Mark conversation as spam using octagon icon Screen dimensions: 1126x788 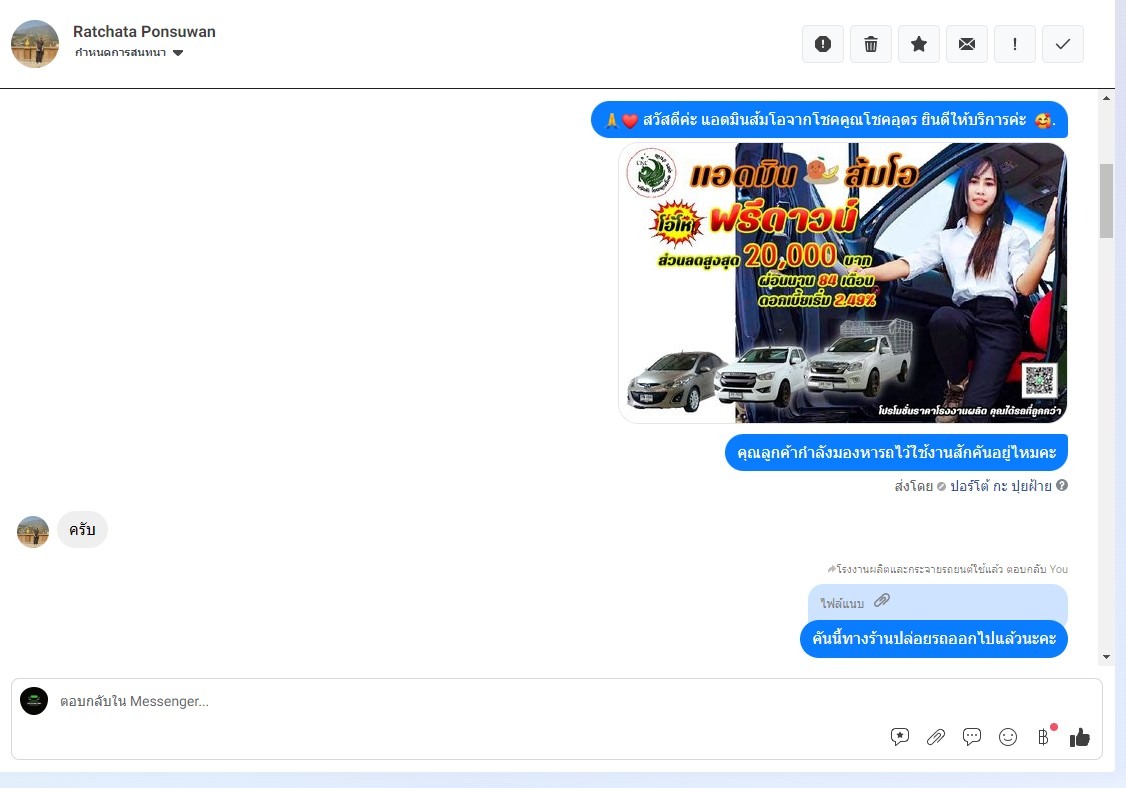click(x=823, y=44)
